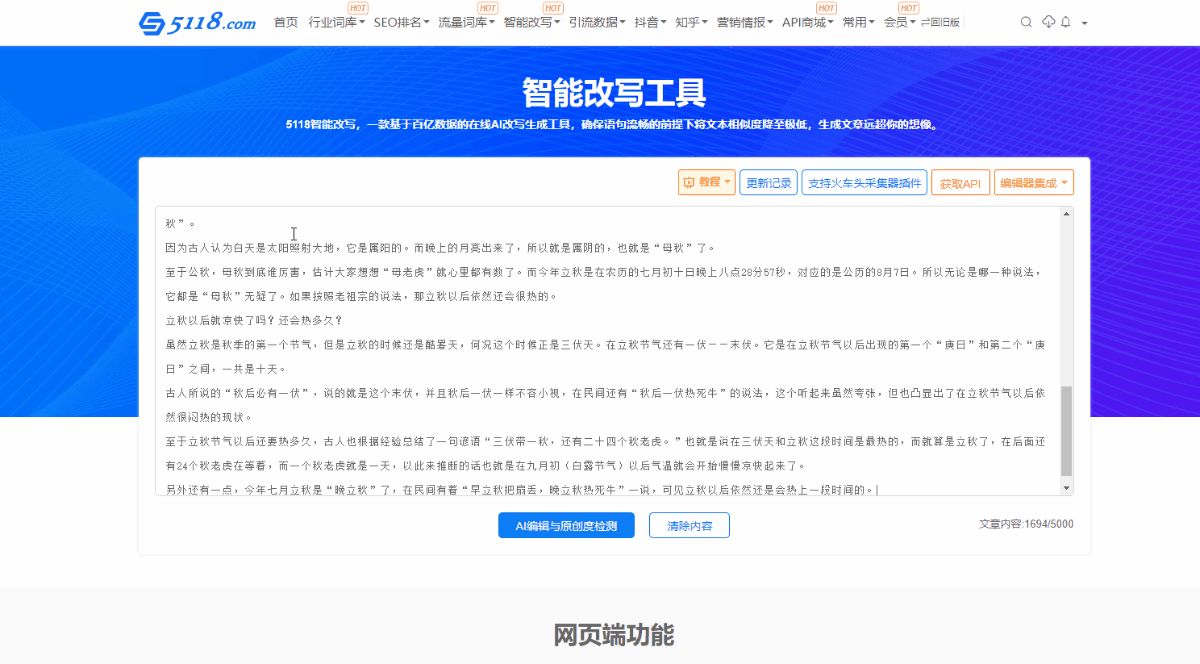1200x664 pixels.
Task: Click the line 立秋以后就凉快了吗？还会热多久？
Action: coord(254,320)
